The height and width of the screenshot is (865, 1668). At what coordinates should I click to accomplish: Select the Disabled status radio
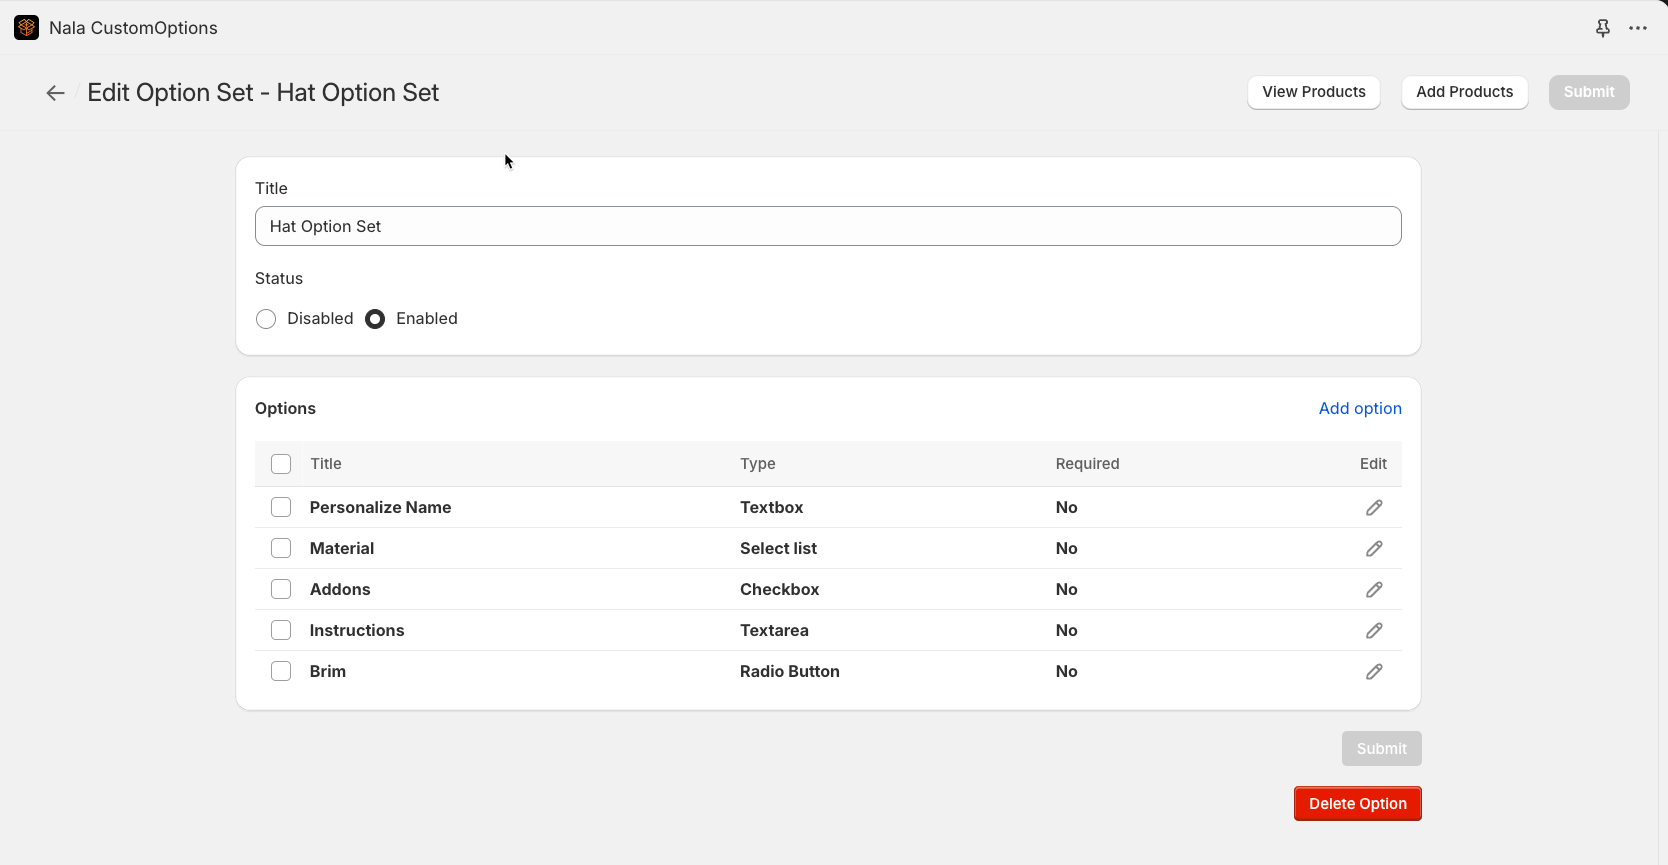[x=266, y=319]
